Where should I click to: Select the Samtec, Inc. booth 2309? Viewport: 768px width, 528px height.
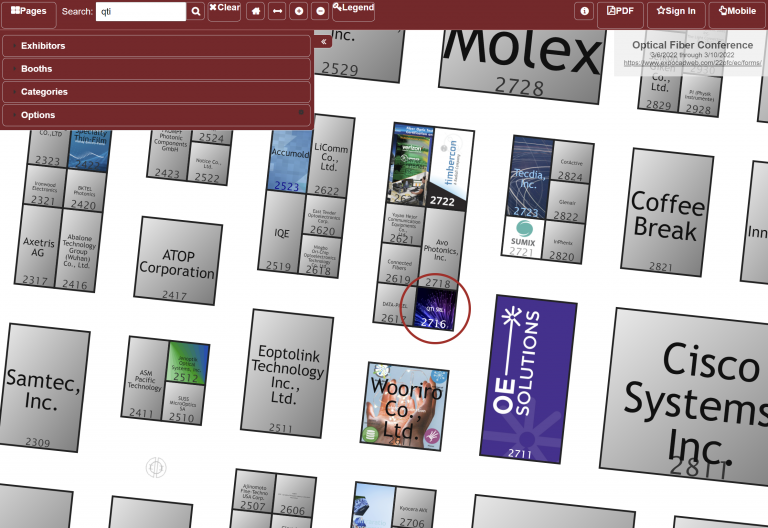coord(43,388)
